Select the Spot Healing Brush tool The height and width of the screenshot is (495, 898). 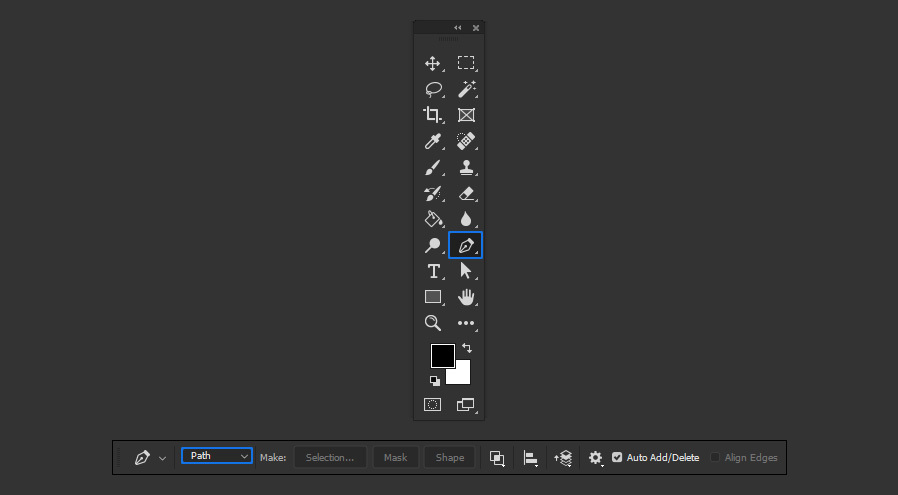click(466, 141)
